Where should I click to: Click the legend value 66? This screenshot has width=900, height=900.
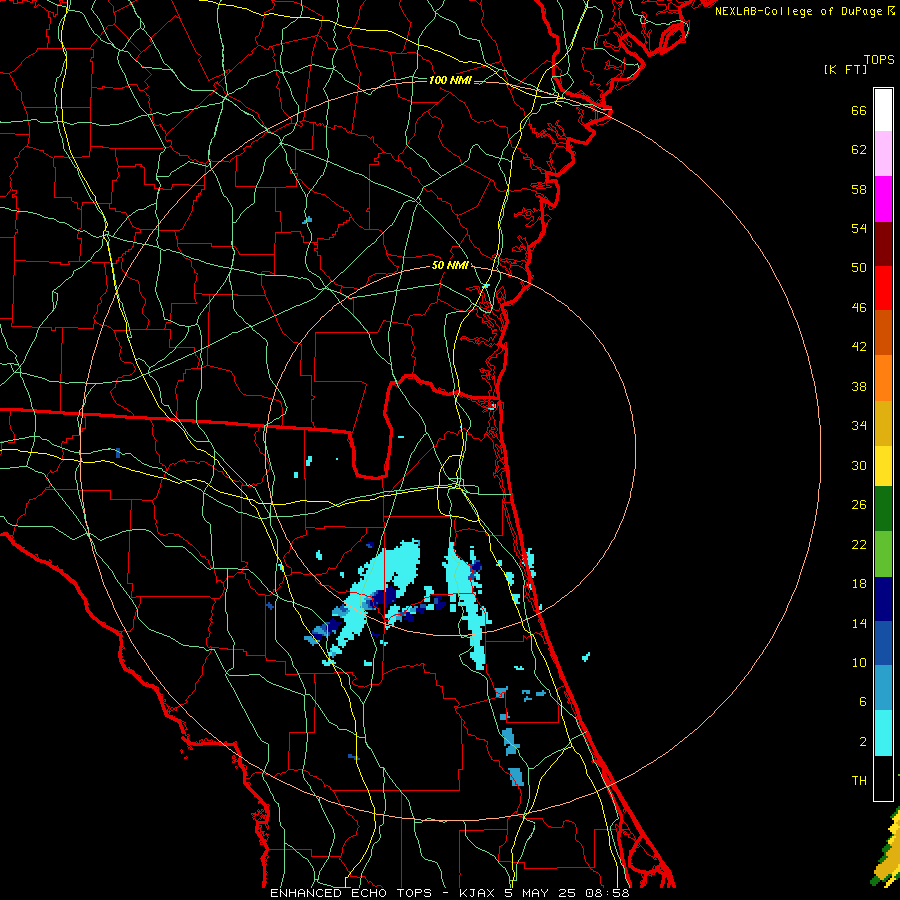click(x=859, y=110)
